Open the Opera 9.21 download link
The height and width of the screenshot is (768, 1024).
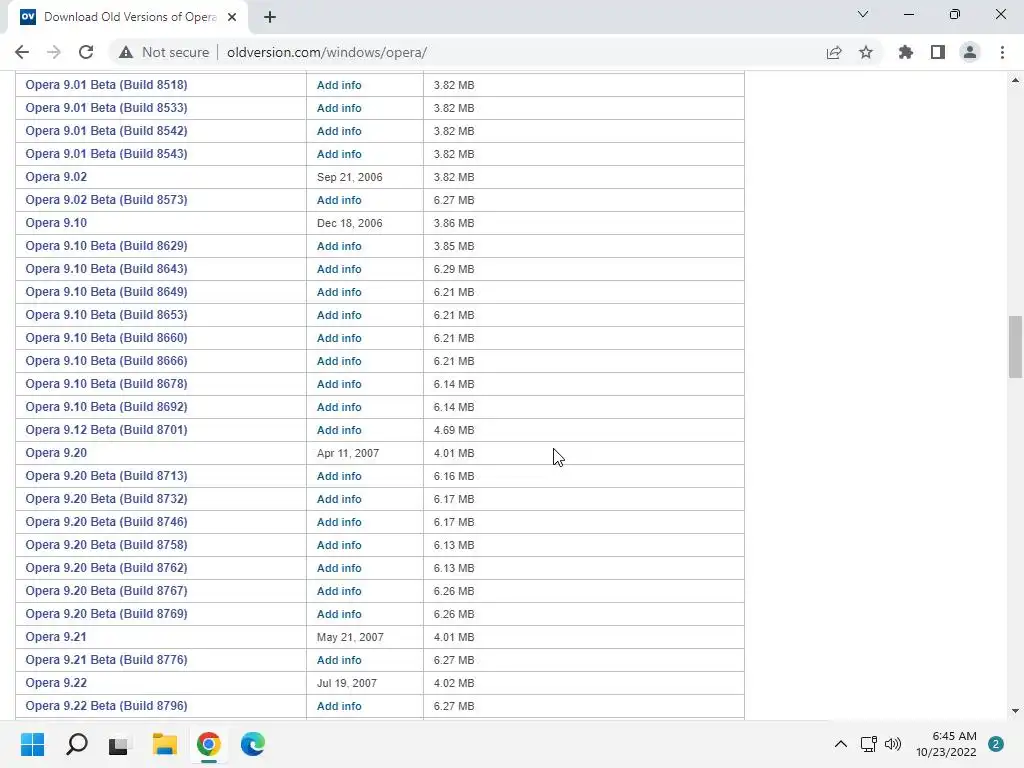point(56,637)
